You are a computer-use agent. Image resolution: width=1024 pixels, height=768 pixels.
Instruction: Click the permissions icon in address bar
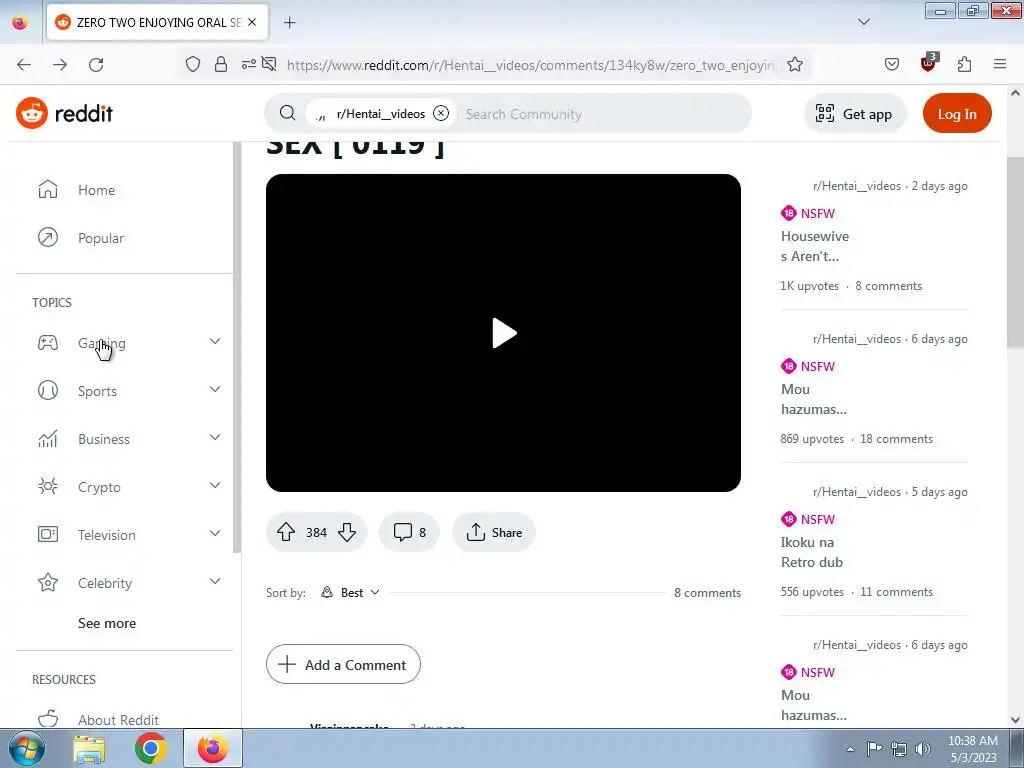249,64
